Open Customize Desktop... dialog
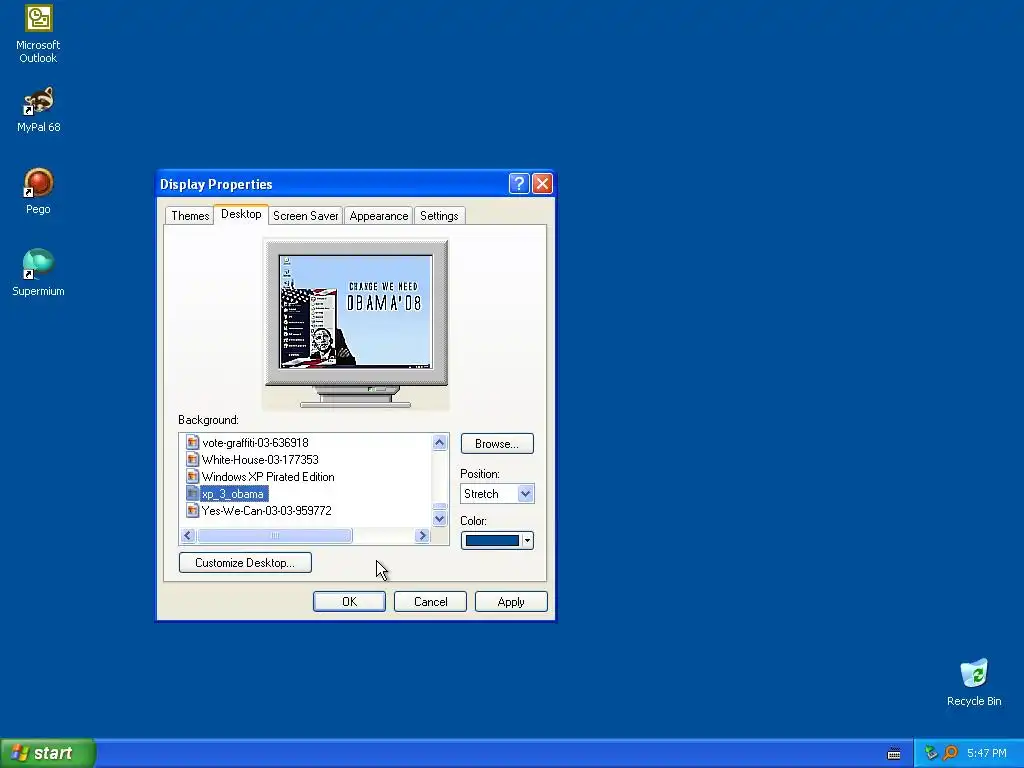 click(245, 562)
